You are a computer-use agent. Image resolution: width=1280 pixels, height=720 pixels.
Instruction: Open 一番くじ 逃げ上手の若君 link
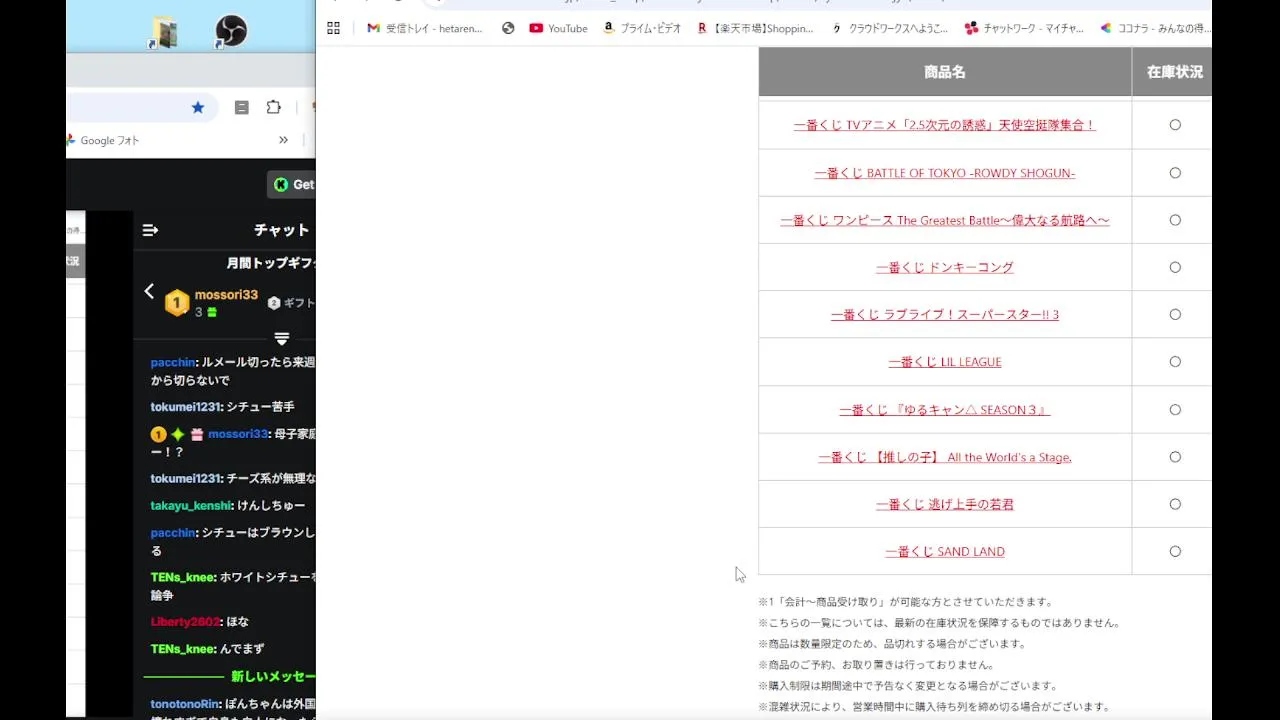pos(945,504)
